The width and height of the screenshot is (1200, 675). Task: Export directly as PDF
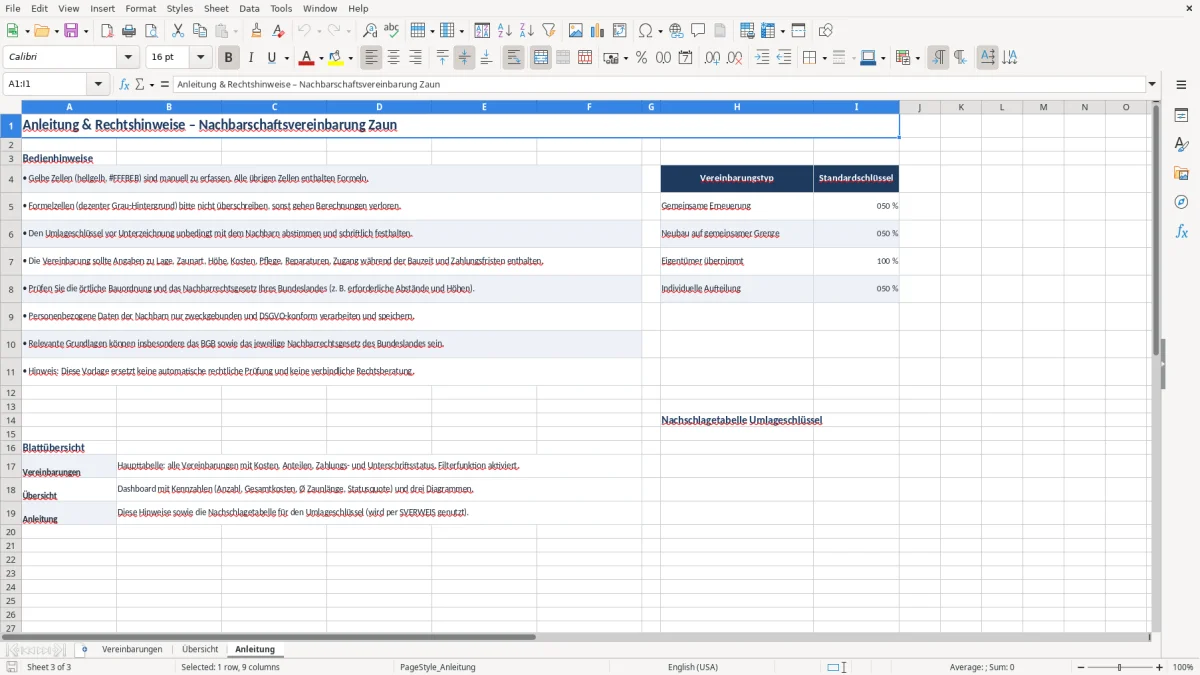click(x=107, y=31)
